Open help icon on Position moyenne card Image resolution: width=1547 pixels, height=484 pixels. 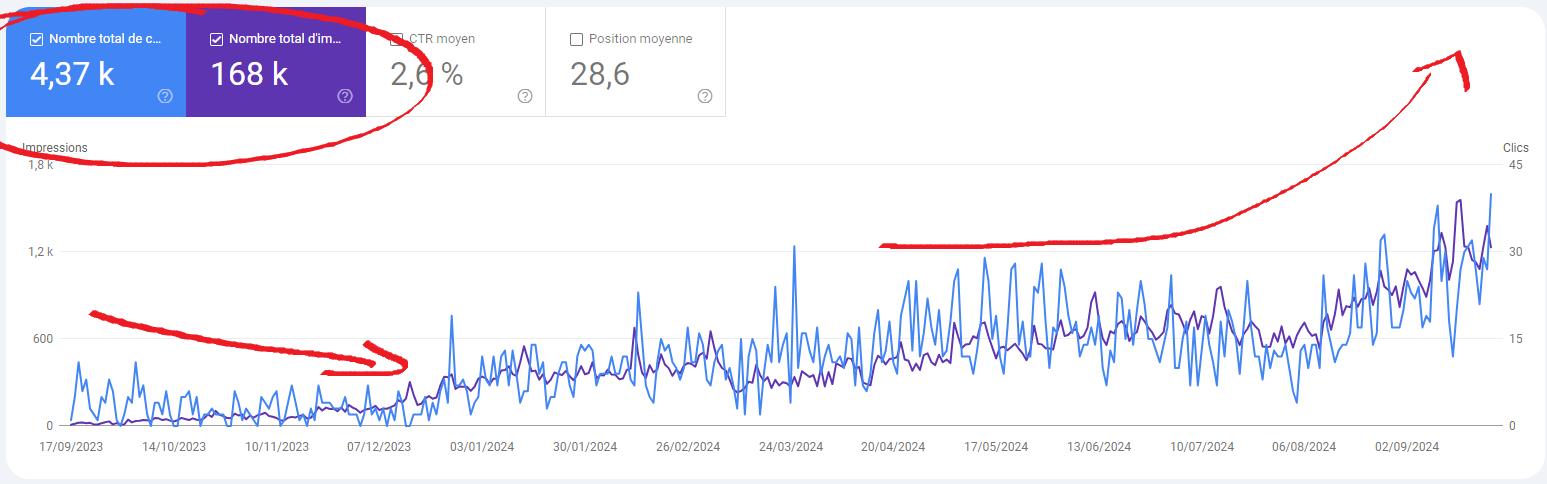pos(705,96)
